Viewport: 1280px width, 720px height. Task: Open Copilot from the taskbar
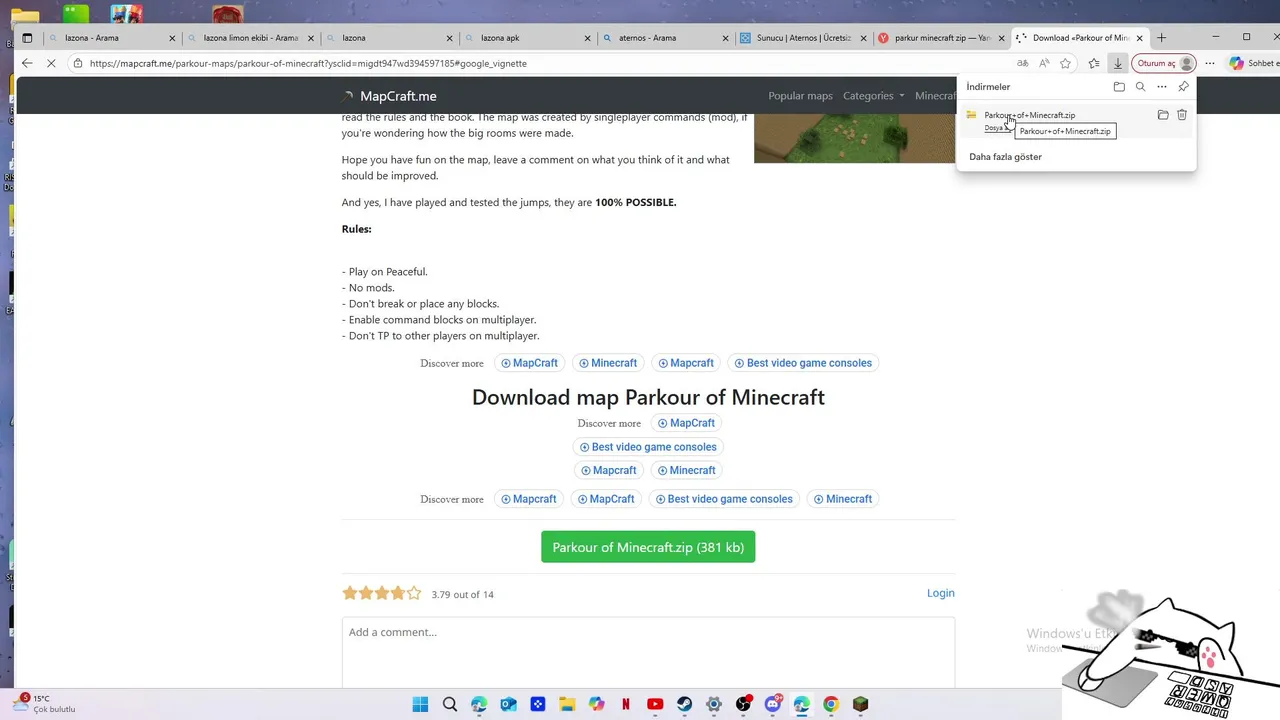click(597, 704)
